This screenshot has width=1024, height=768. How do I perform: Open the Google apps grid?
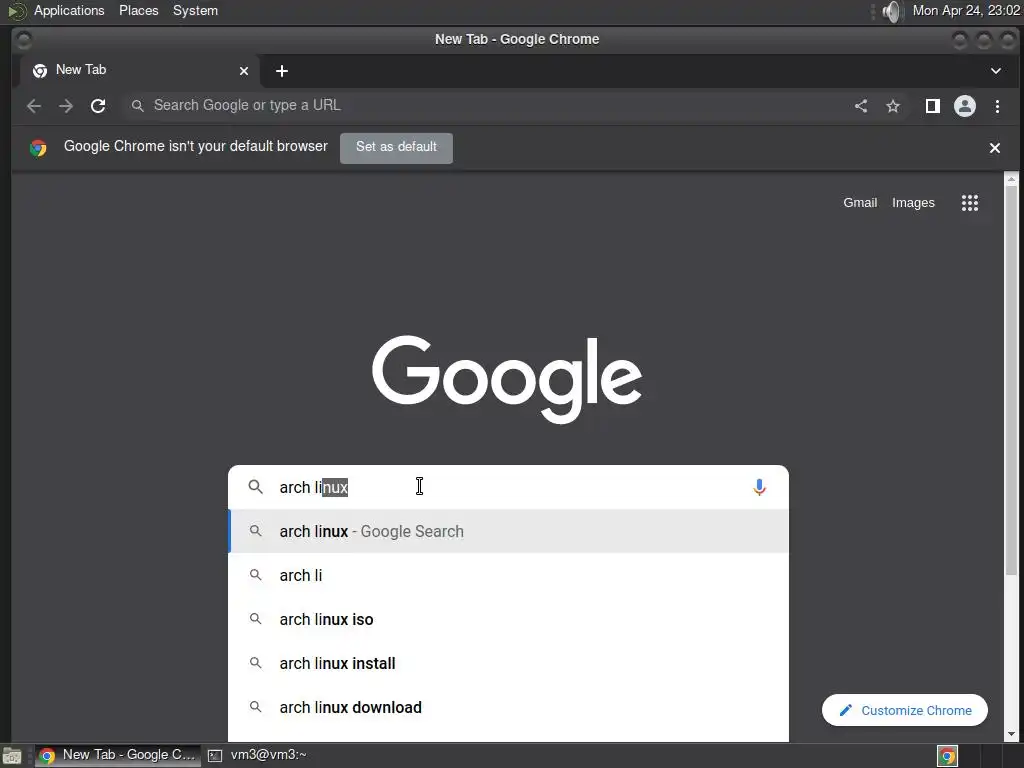pyautogui.click(x=969, y=203)
